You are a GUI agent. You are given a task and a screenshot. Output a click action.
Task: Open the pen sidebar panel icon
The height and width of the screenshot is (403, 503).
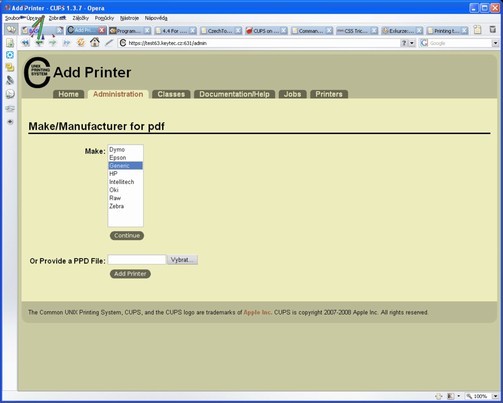coord(10,80)
